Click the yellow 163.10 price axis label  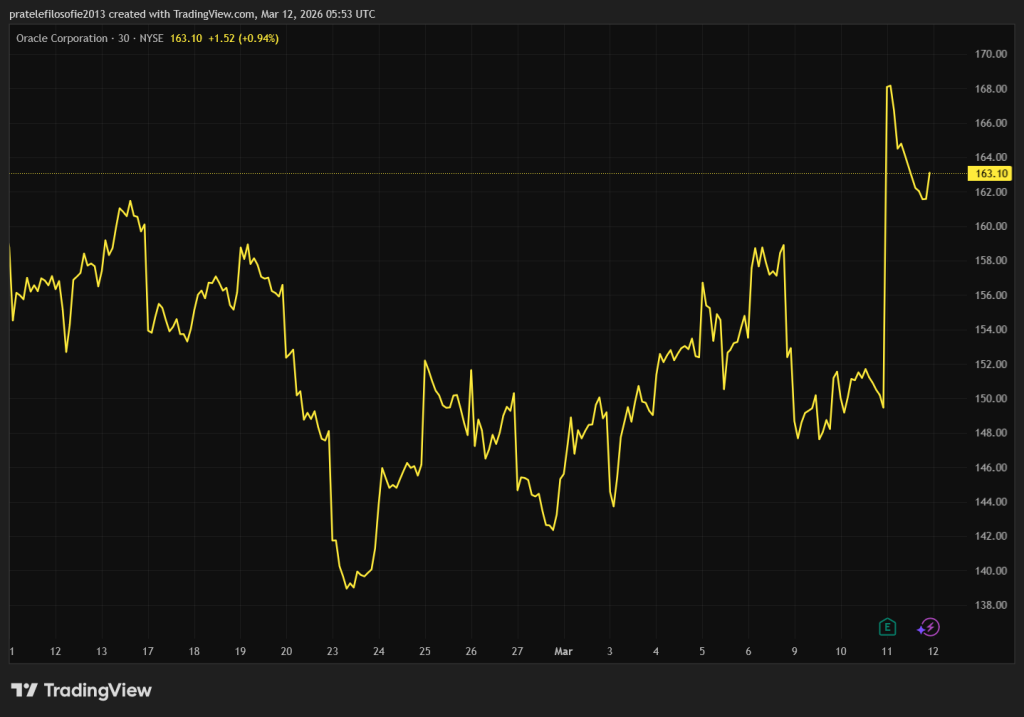(x=990, y=173)
